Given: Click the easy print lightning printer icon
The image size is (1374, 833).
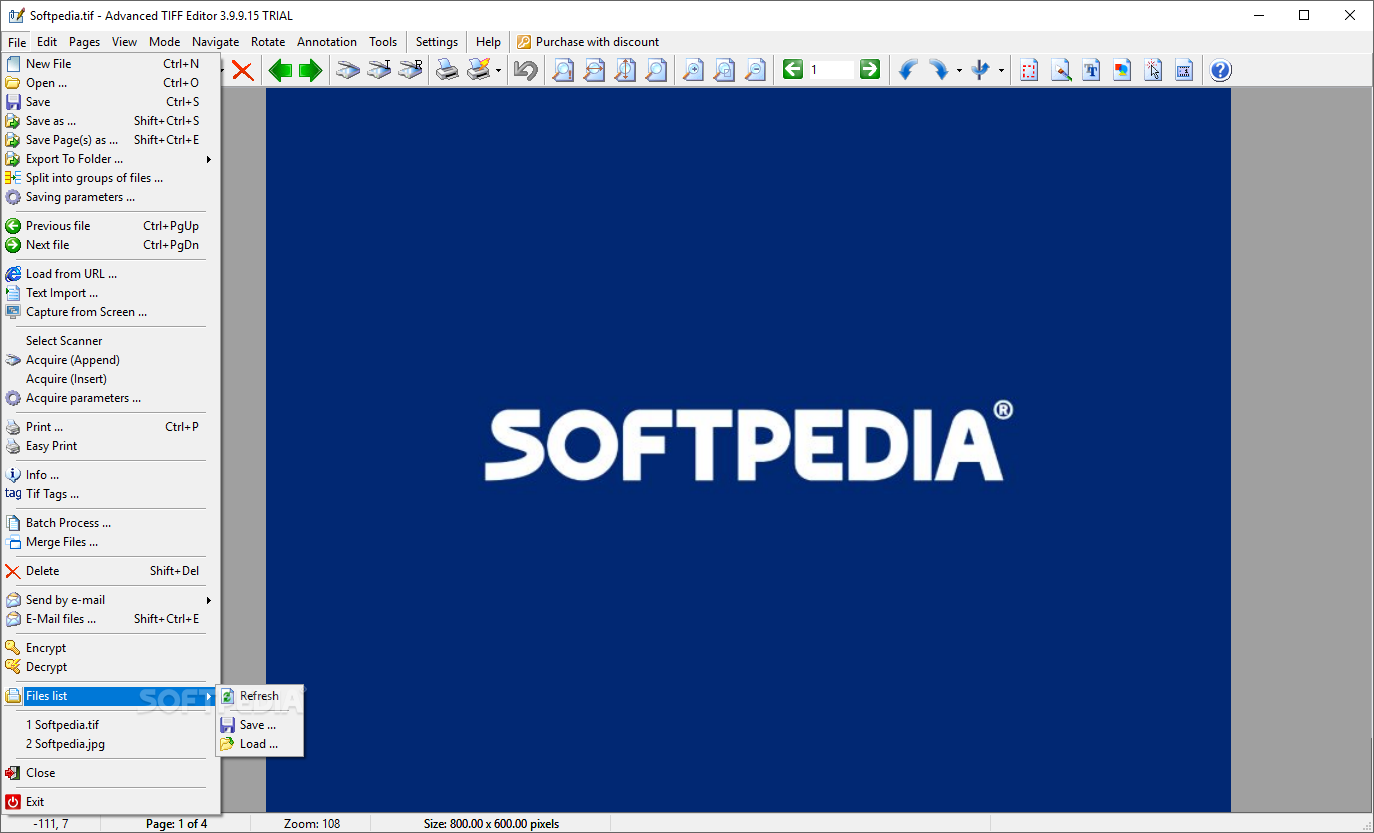Looking at the screenshot, I should coord(479,70).
